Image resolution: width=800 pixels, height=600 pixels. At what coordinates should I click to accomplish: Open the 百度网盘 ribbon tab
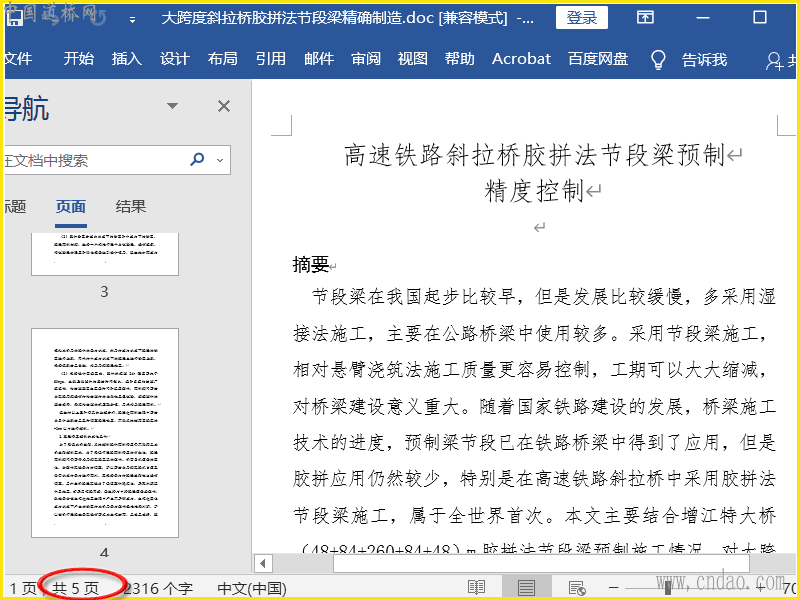pos(598,59)
